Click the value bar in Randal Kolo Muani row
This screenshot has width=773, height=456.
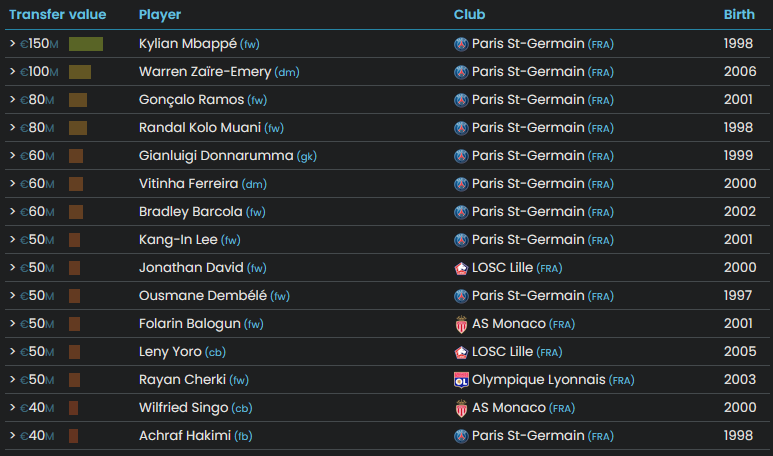tap(78, 128)
